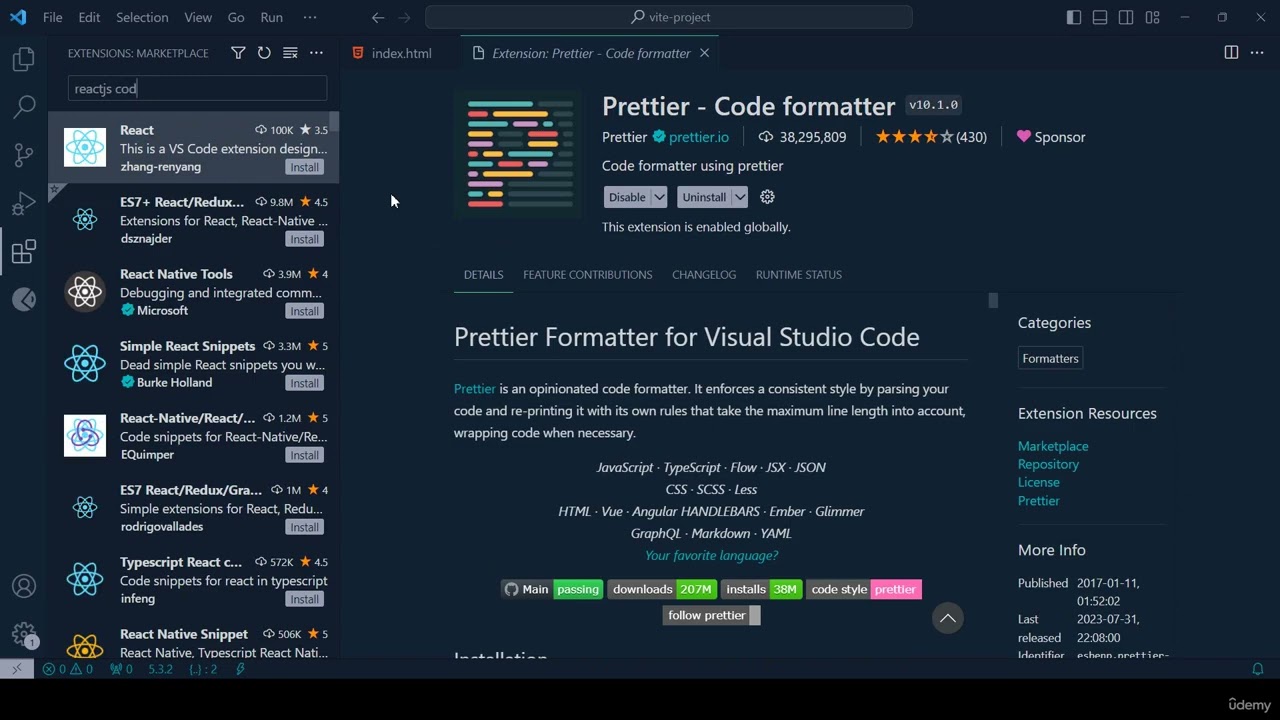This screenshot has width=1280, height=720.
Task: Click the follow prettier badge
Action: click(x=711, y=615)
